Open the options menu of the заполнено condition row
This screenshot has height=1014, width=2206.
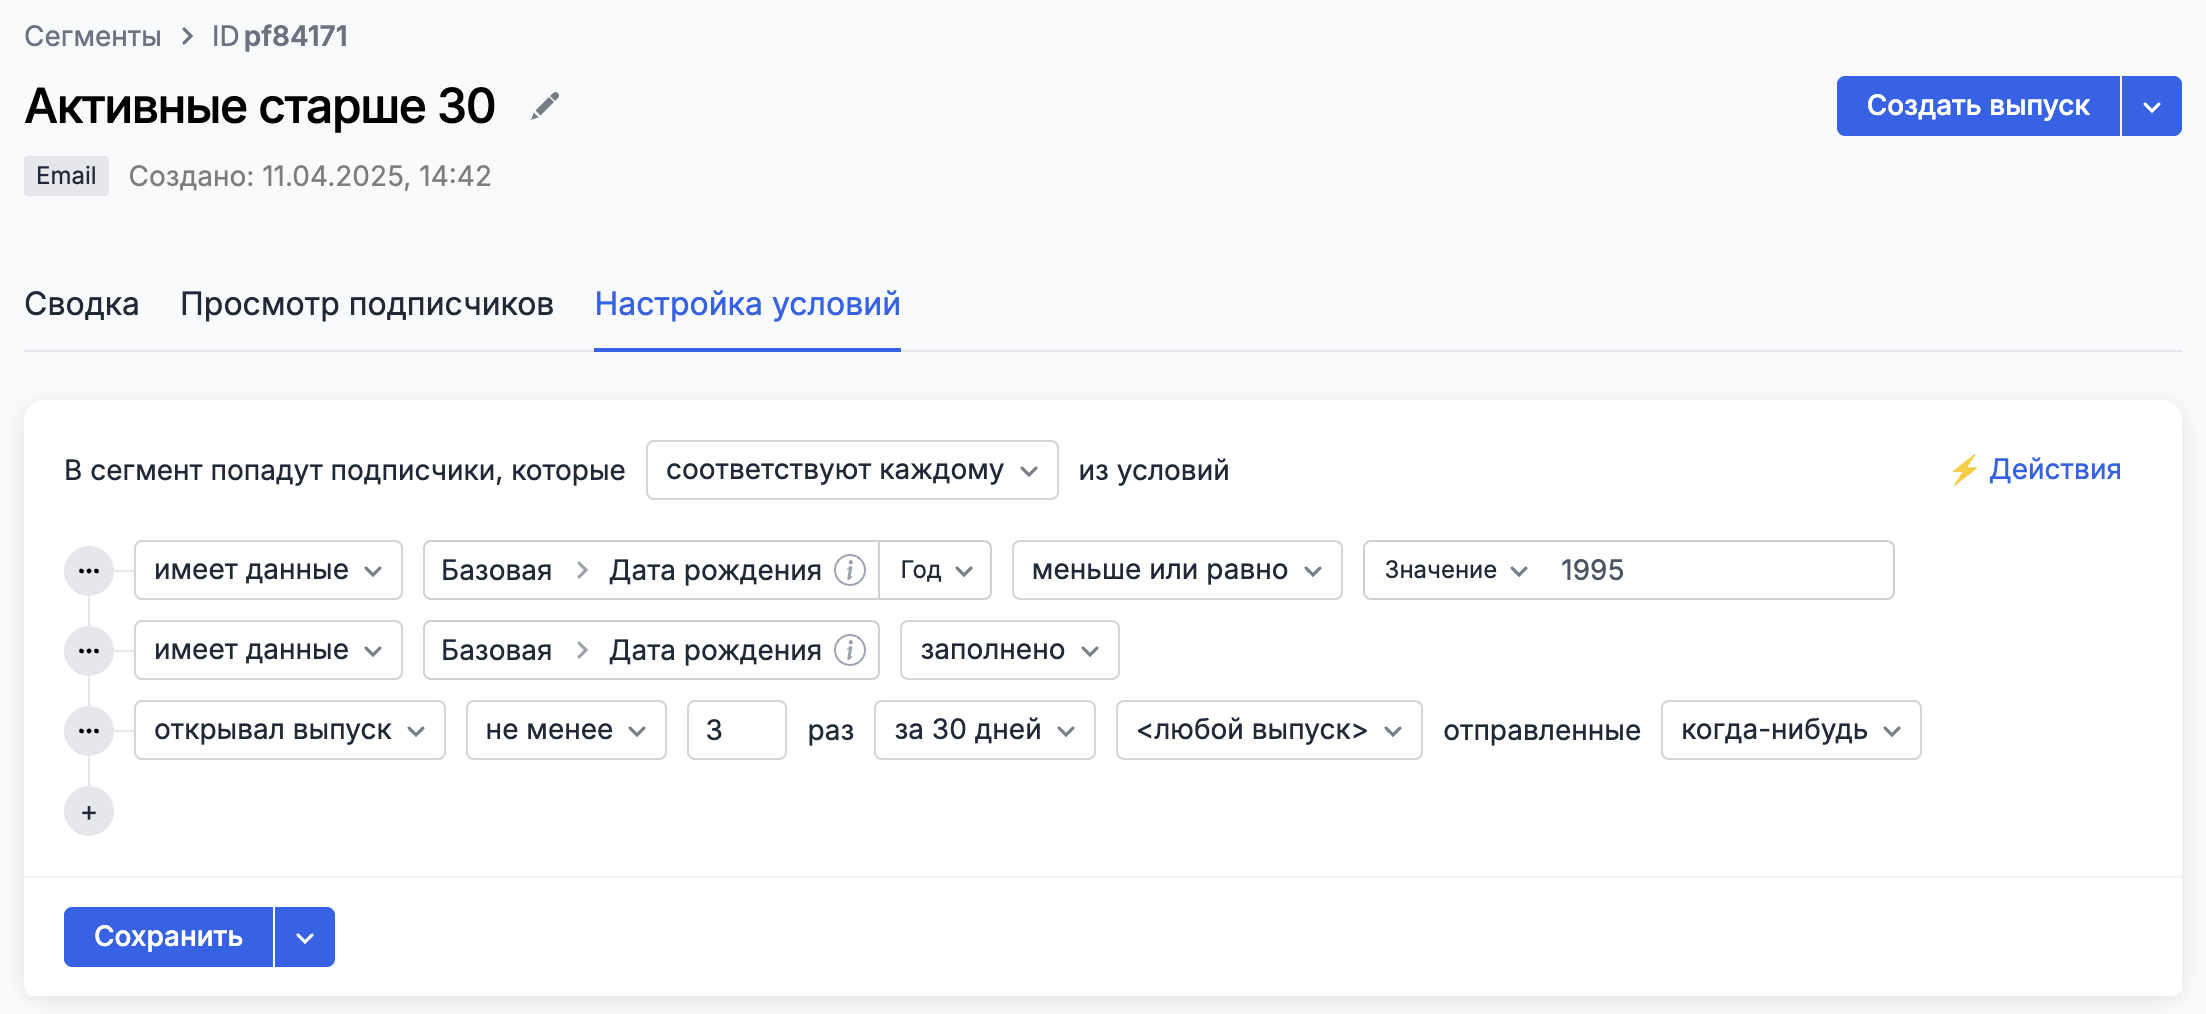[89, 650]
